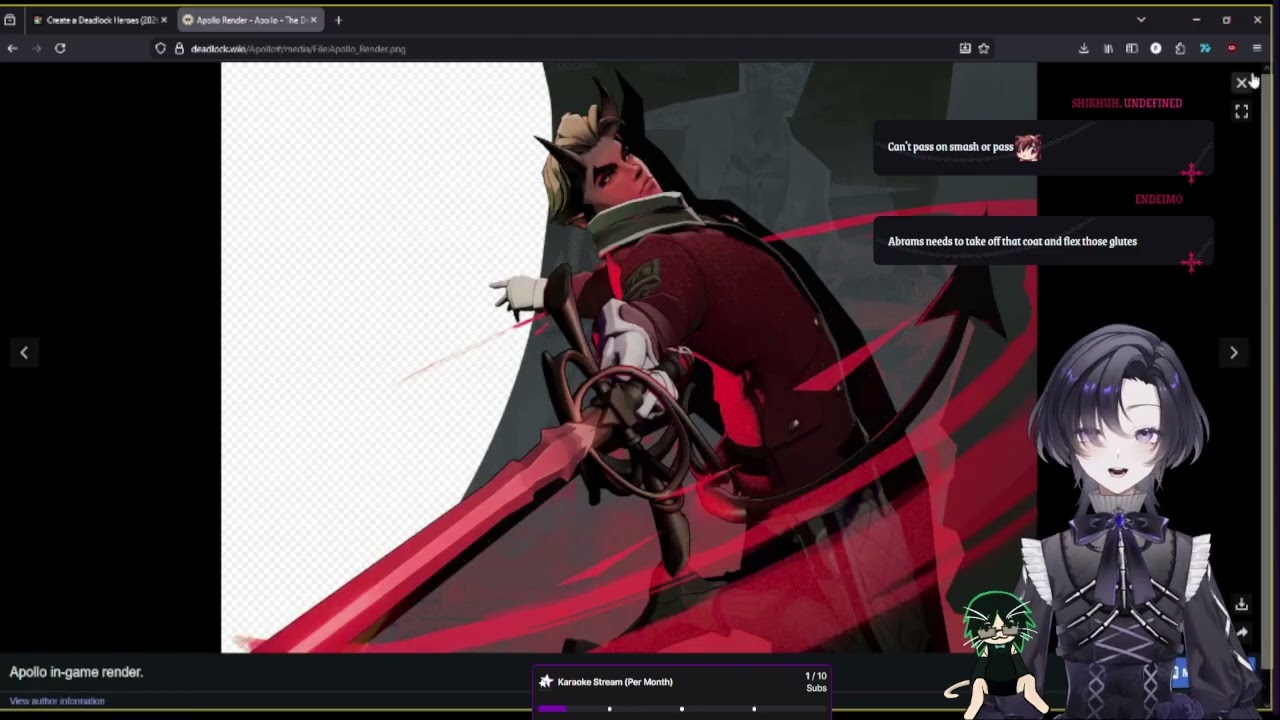Toggle the browser sidebar
1280x720 pixels.
[1132, 48]
